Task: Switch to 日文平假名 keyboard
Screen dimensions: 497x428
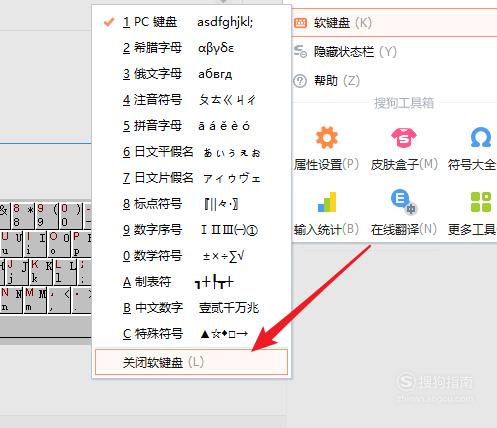Action: tap(191, 152)
